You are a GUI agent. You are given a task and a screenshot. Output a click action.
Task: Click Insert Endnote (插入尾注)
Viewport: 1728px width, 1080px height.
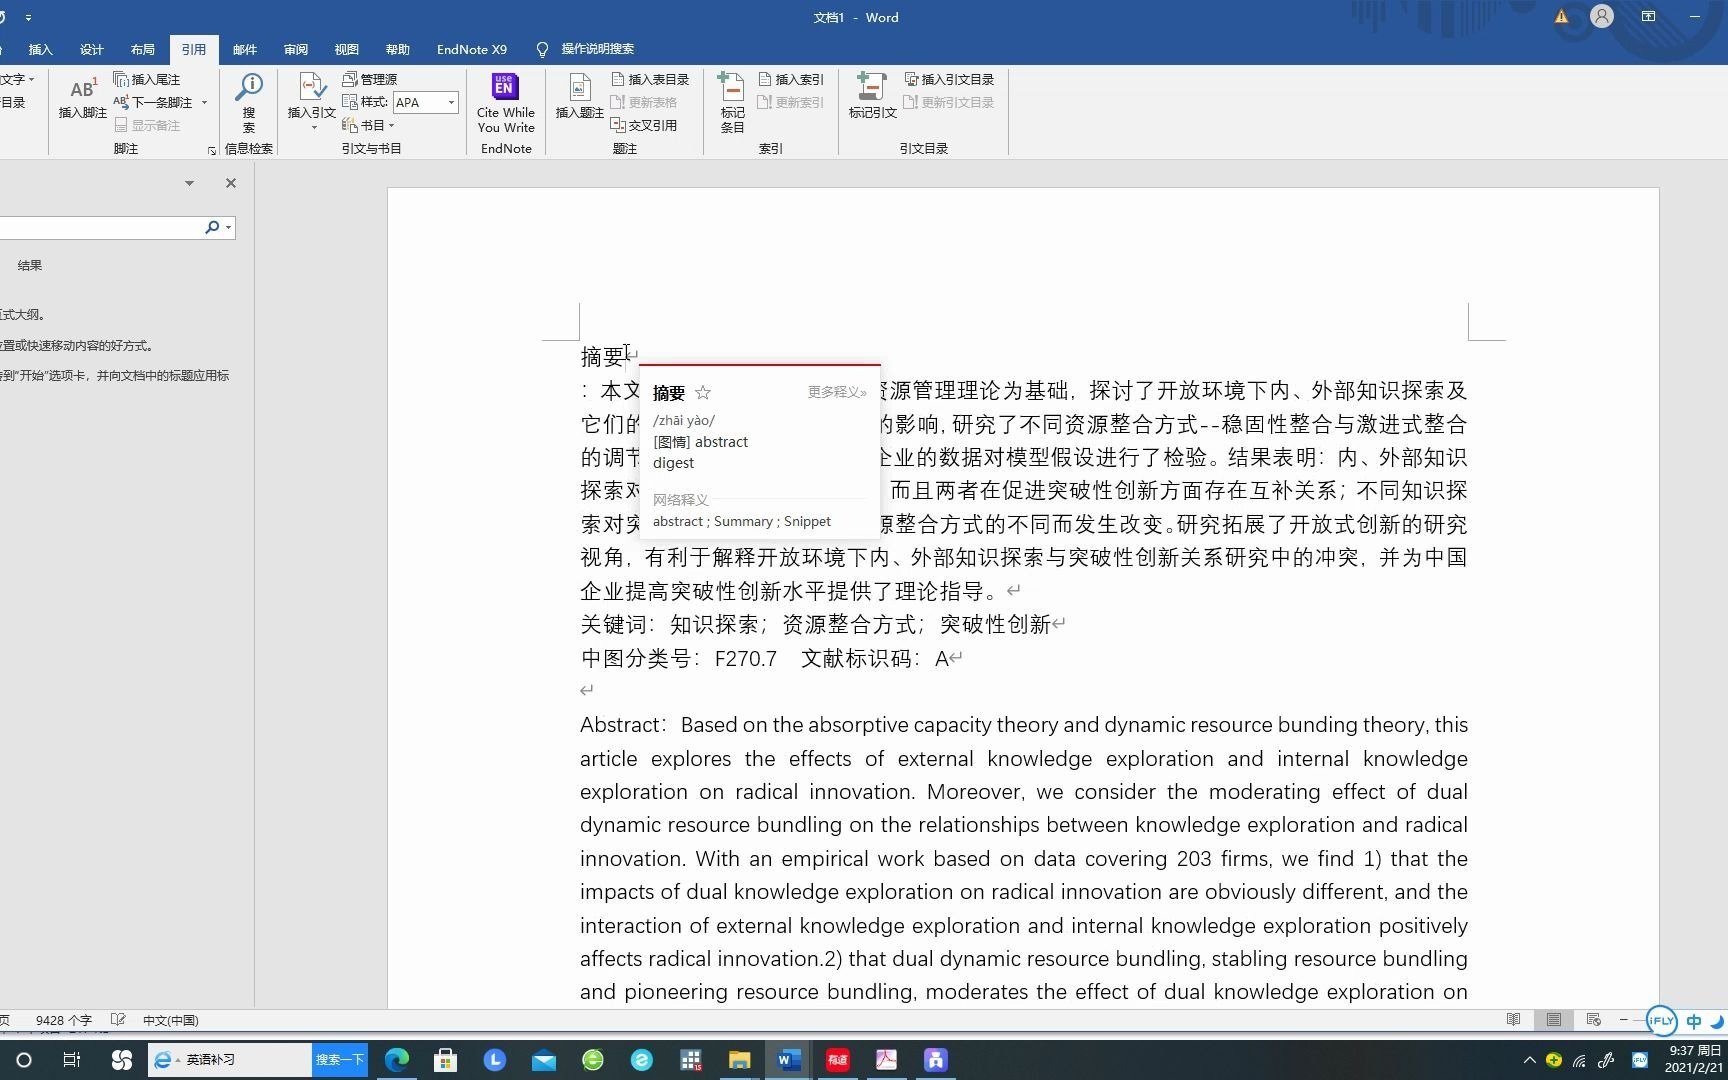[x=147, y=79]
